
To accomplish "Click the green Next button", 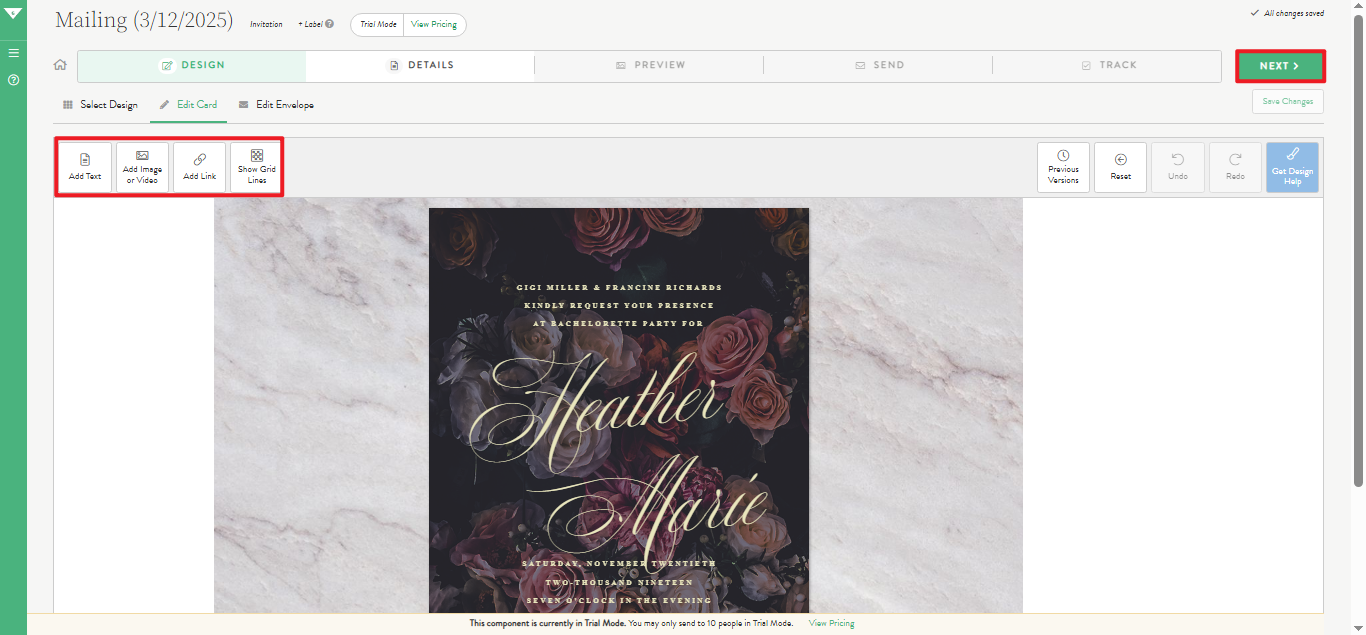I will pyautogui.click(x=1280, y=66).
